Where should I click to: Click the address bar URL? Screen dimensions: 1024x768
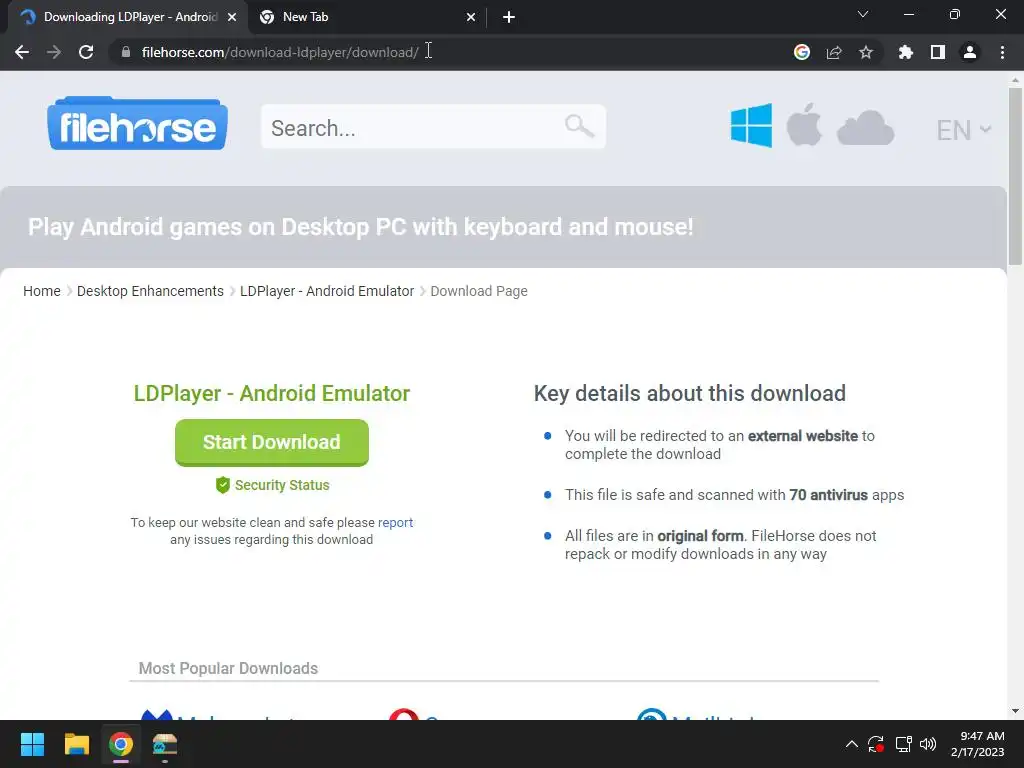[x=280, y=52]
